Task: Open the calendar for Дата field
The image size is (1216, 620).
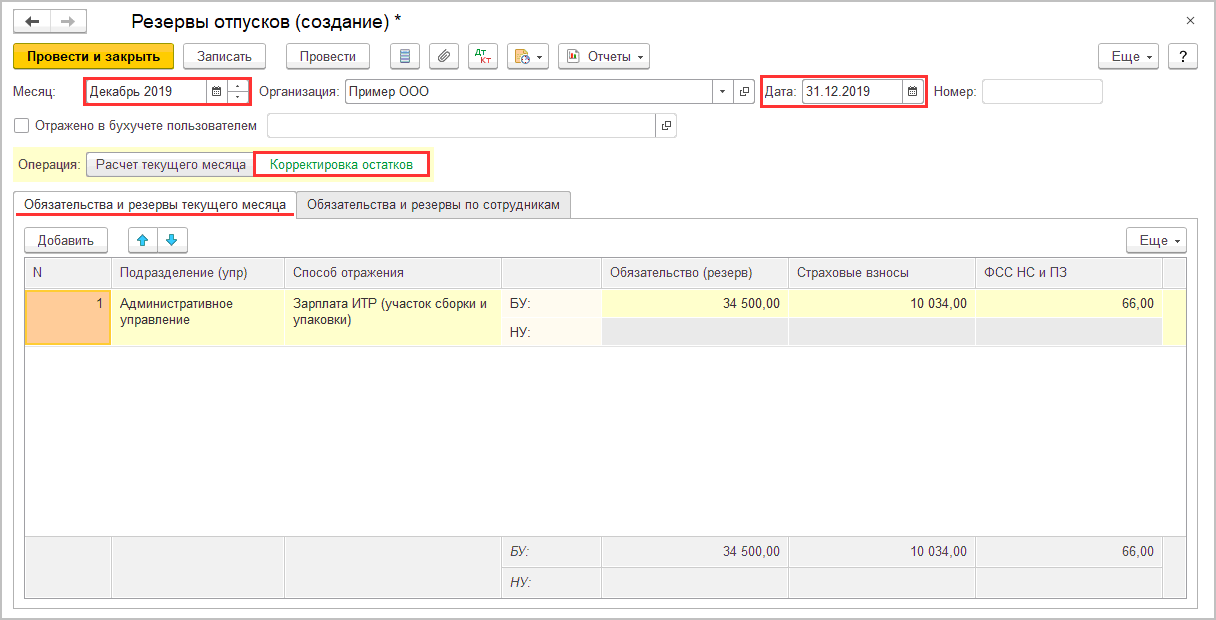Action: coord(912,91)
